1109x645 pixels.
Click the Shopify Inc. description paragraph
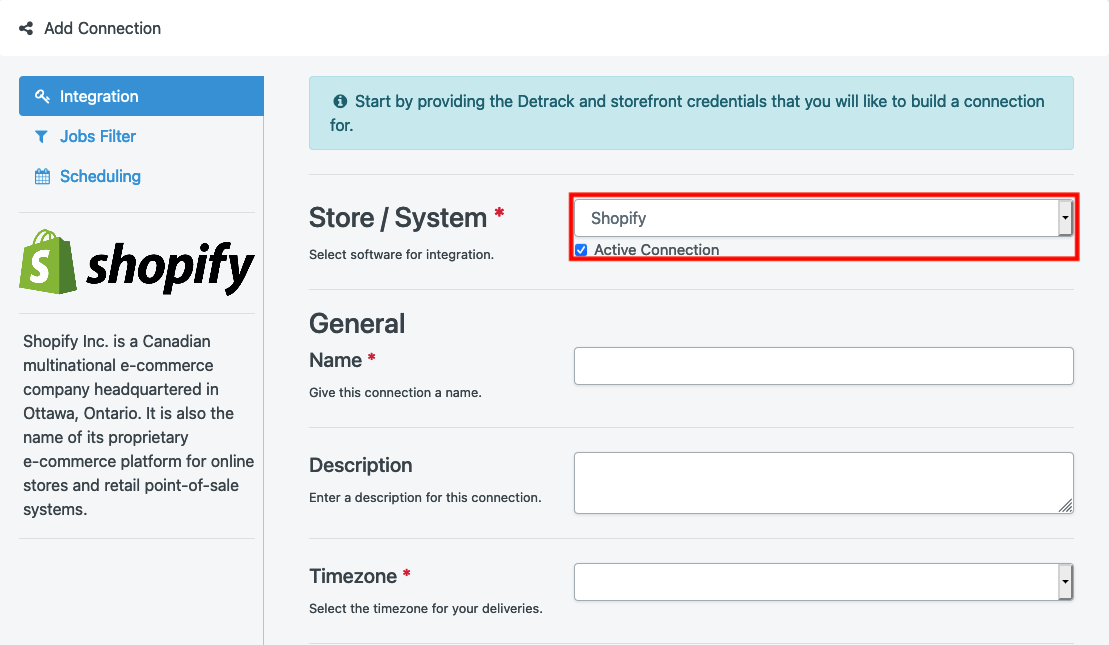139,425
